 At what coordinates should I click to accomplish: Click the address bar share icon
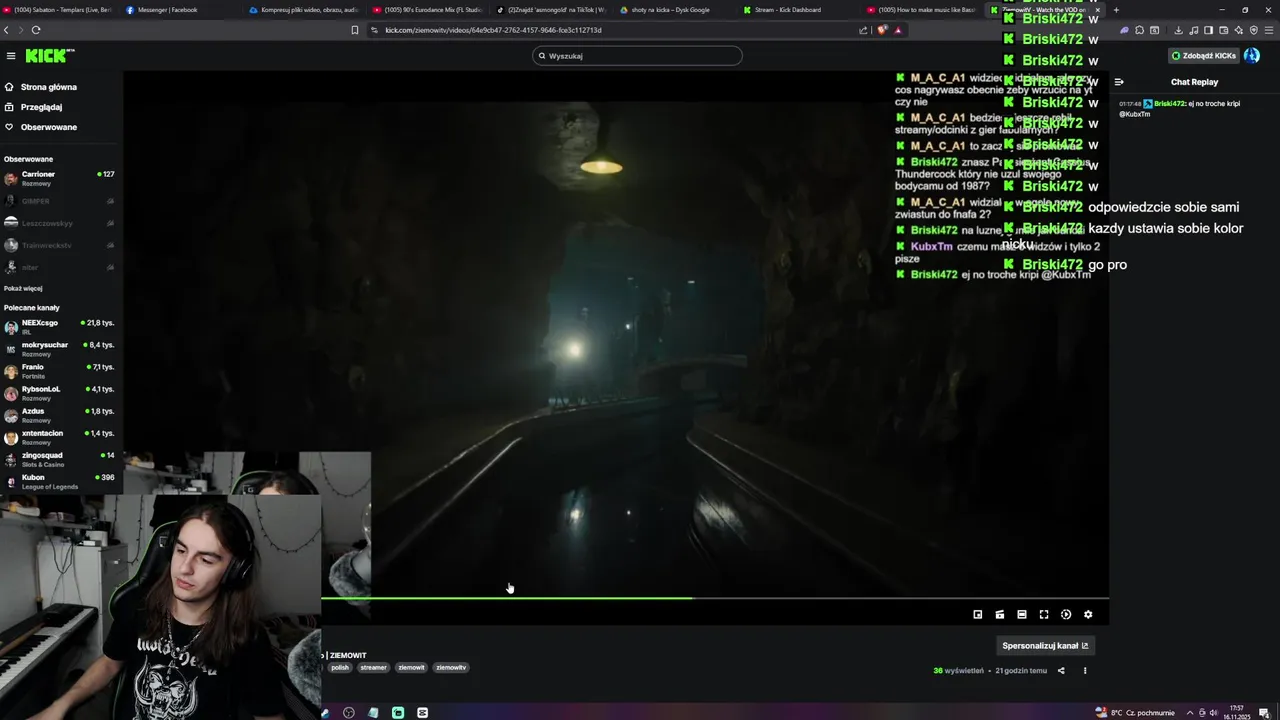864,30
